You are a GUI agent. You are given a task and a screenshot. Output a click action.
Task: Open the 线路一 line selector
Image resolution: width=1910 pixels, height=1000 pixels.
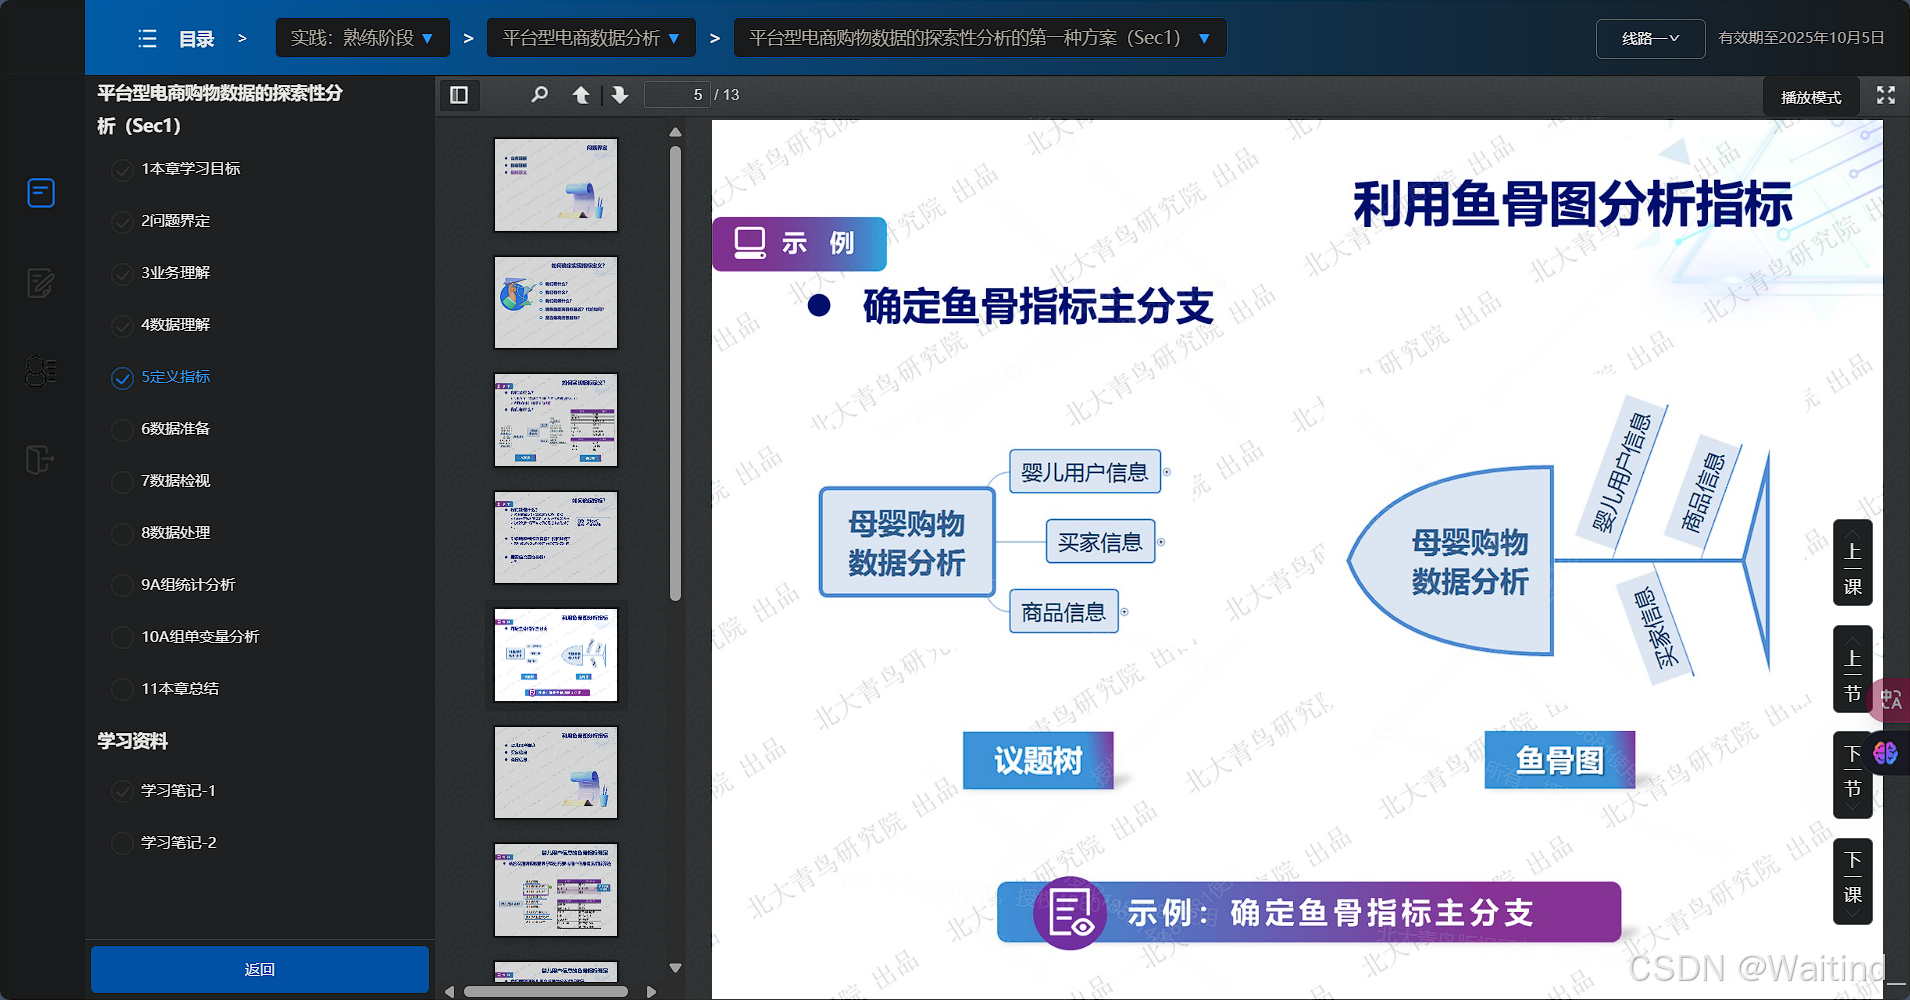coord(1650,39)
